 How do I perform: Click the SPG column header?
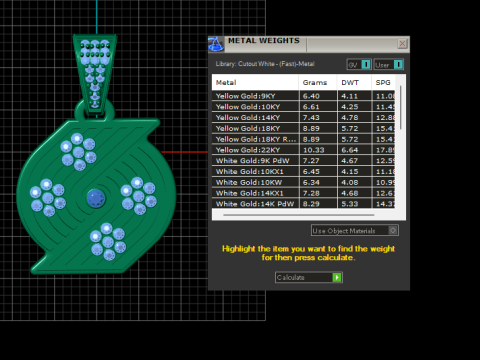point(383,82)
